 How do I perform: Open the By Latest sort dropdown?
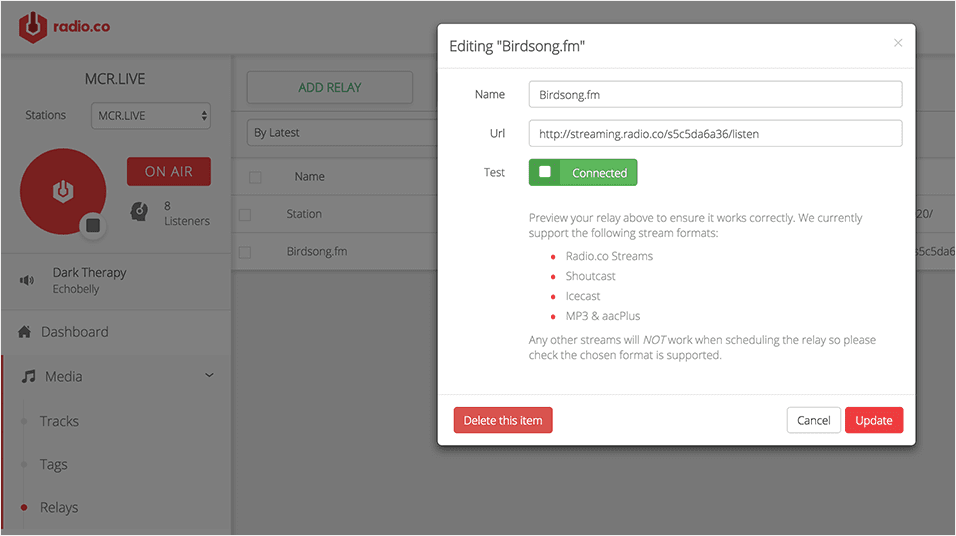point(340,133)
